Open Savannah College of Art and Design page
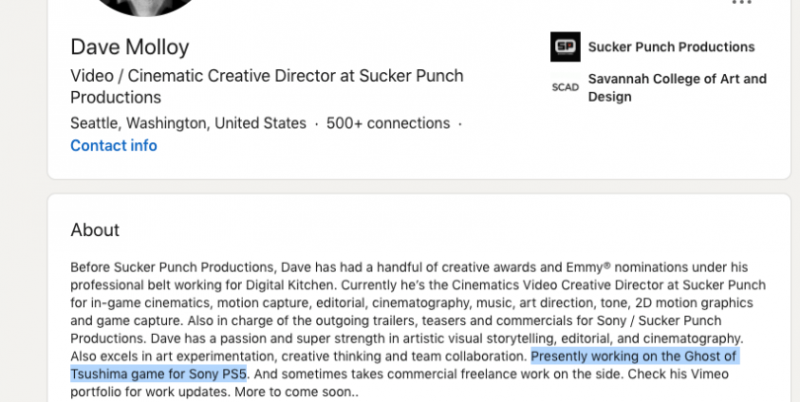The width and height of the screenshot is (800, 402). pos(677,87)
